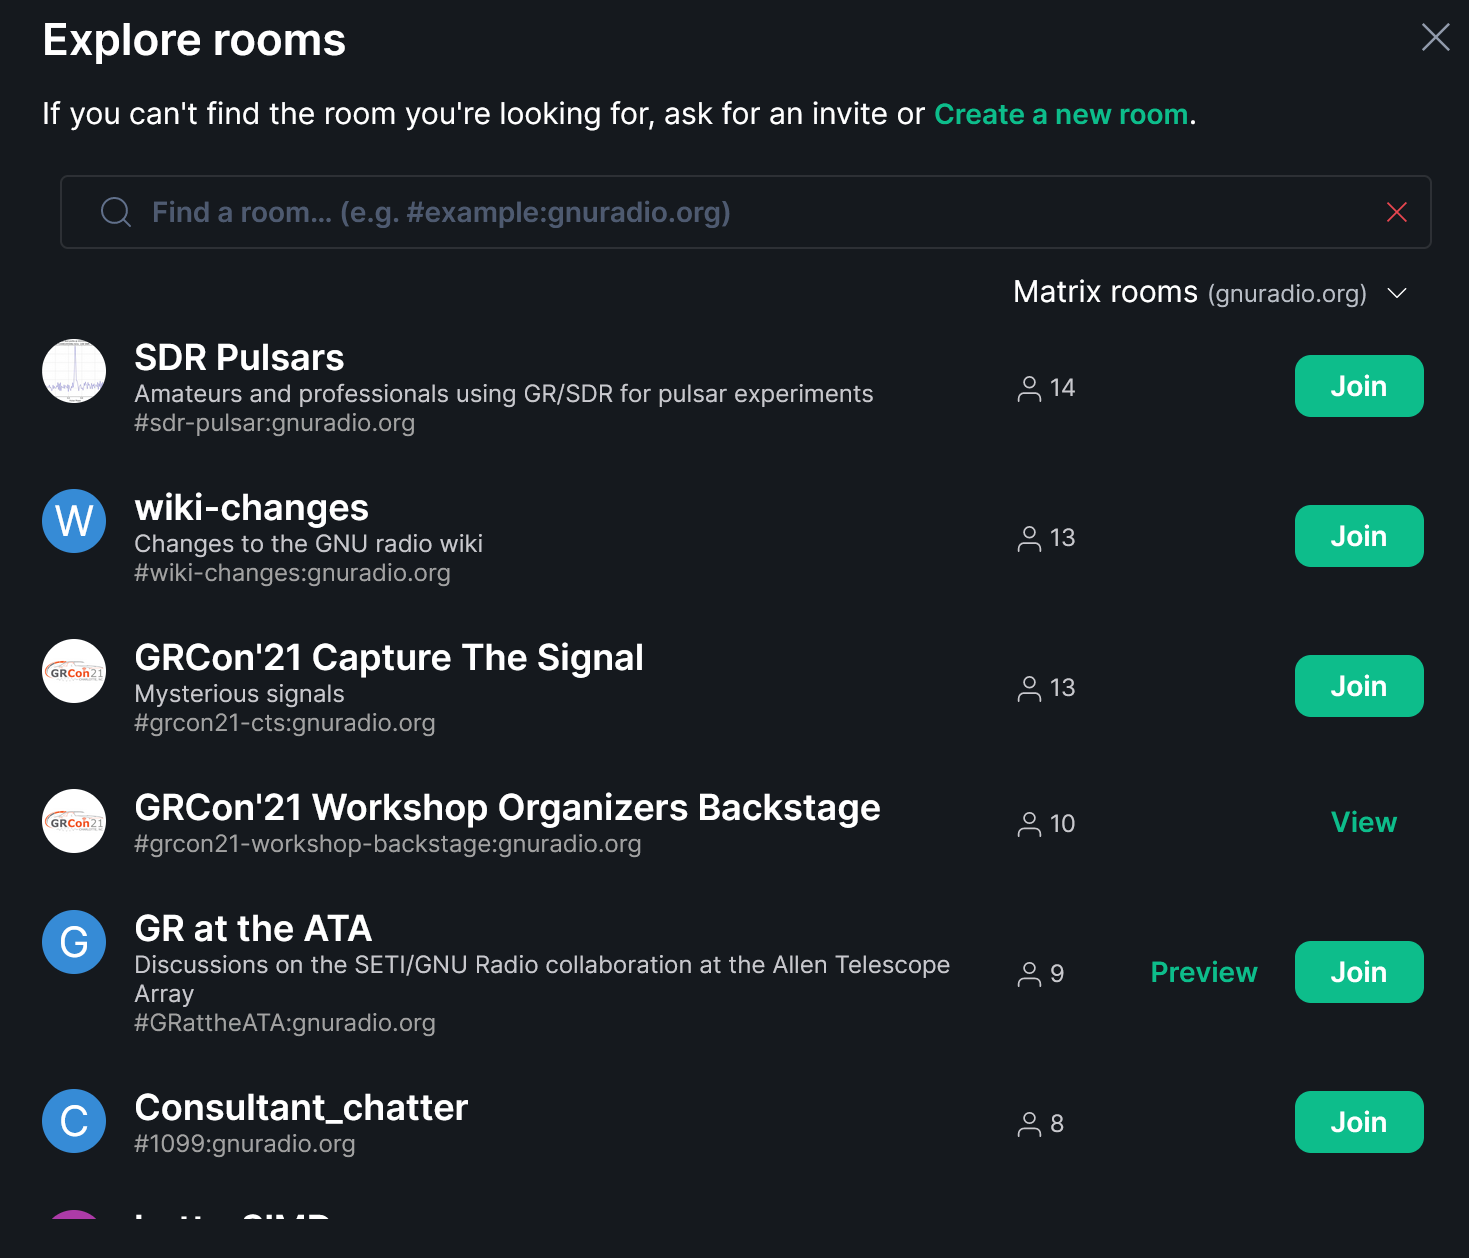
Task: Click GRCon'21 Capture The Signal avatar
Action: 74,671
